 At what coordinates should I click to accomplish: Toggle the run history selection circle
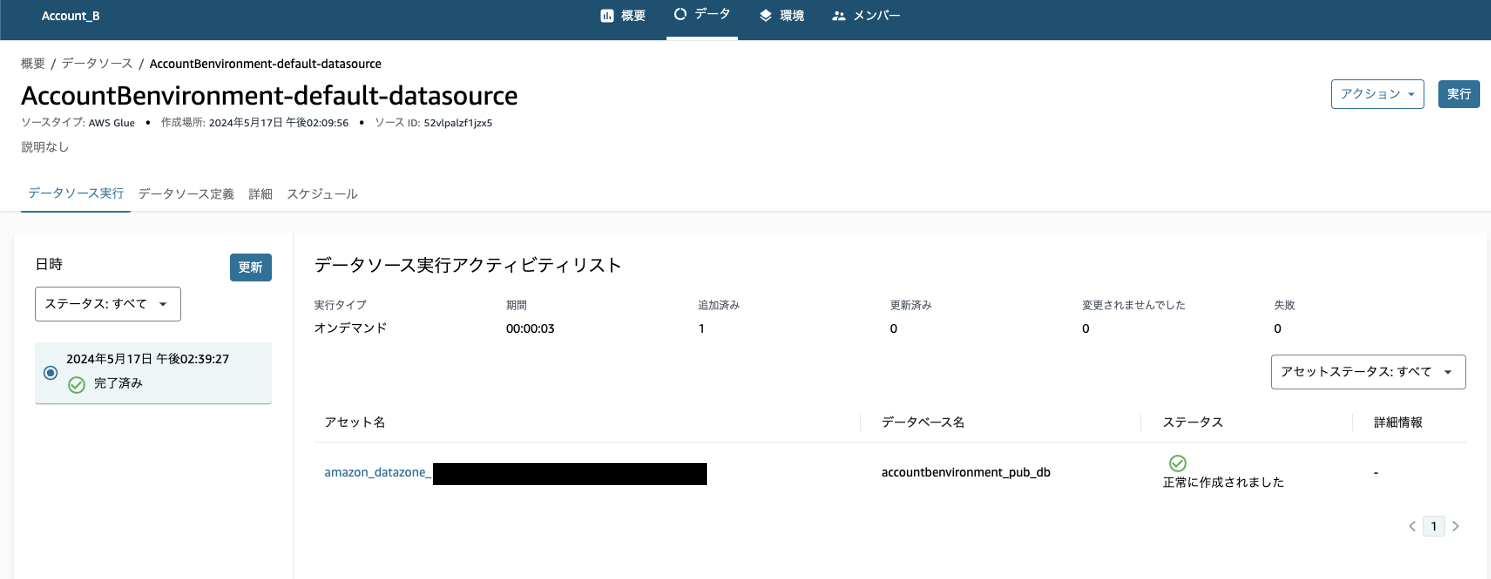coord(50,372)
